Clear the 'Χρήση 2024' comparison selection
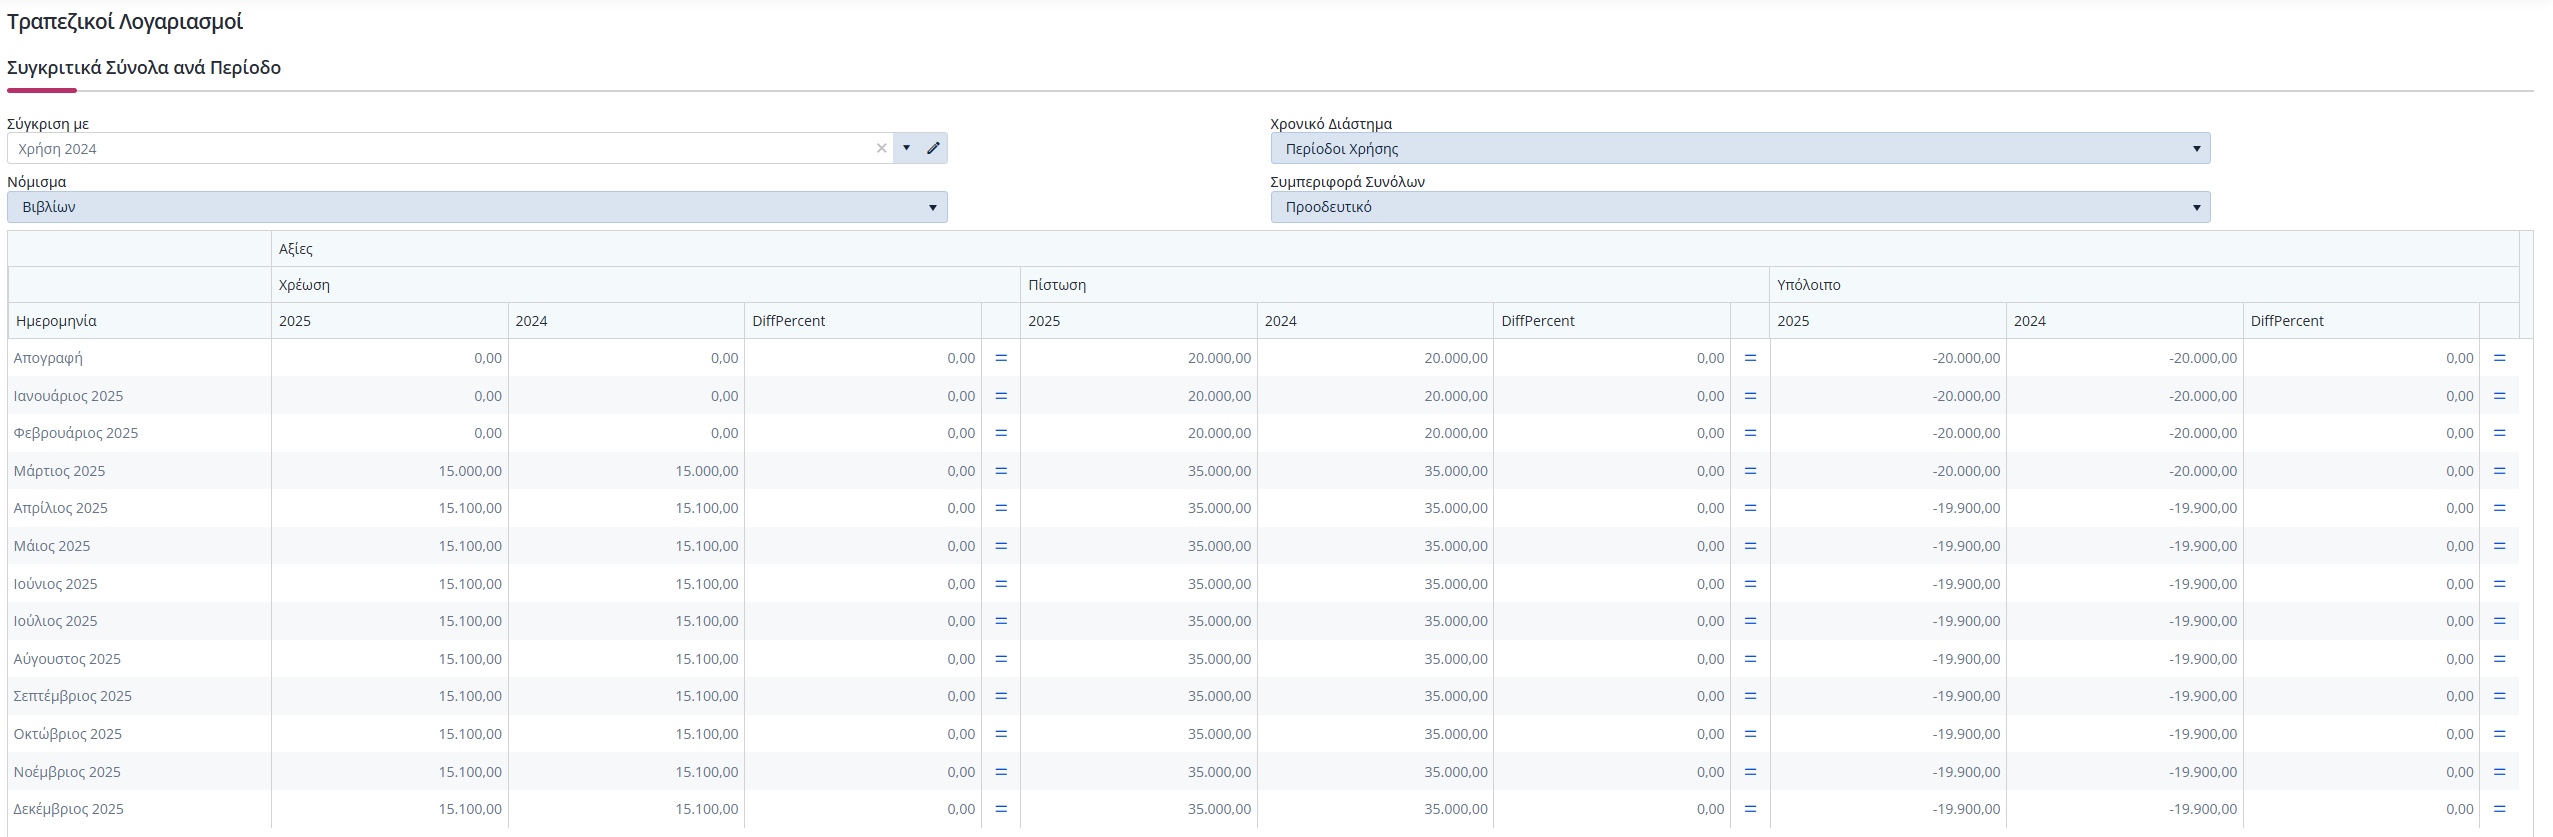The height and width of the screenshot is (837, 2553). coord(881,148)
